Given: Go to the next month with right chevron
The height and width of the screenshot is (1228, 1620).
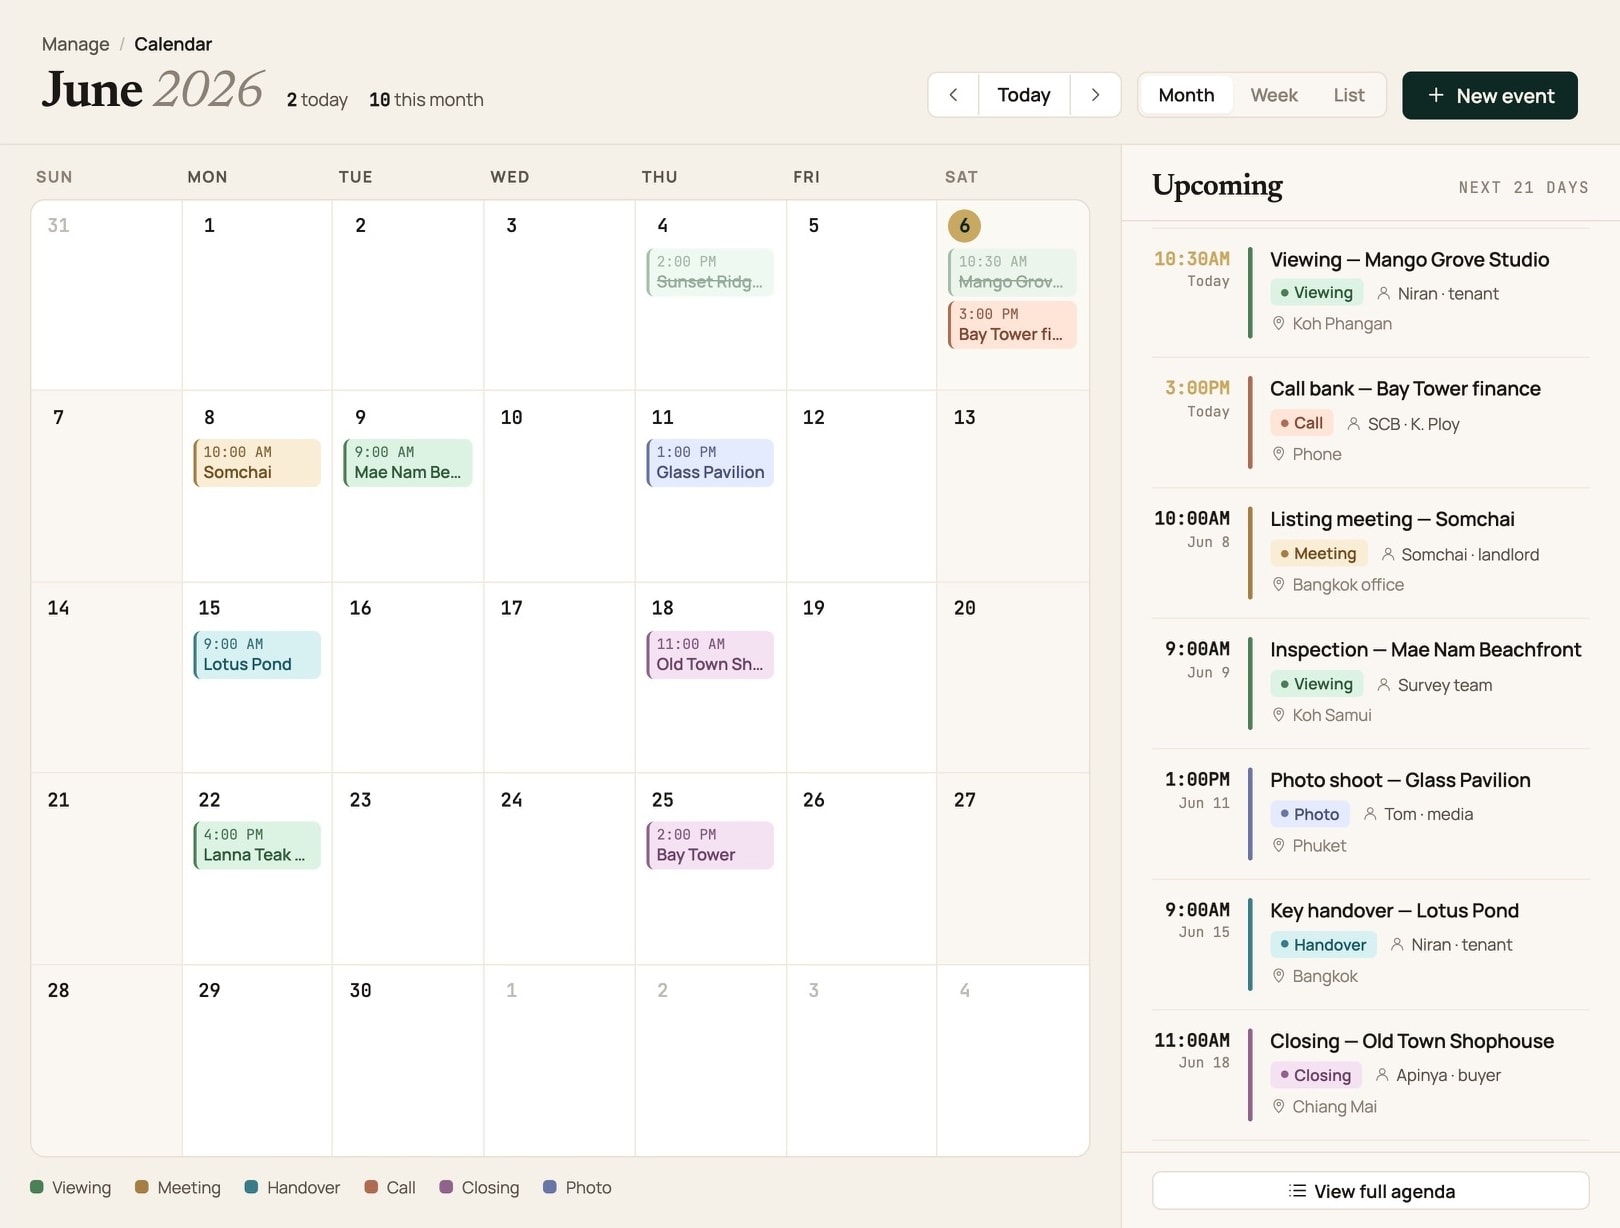Looking at the screenshot, I should [x=1095, y=95].
